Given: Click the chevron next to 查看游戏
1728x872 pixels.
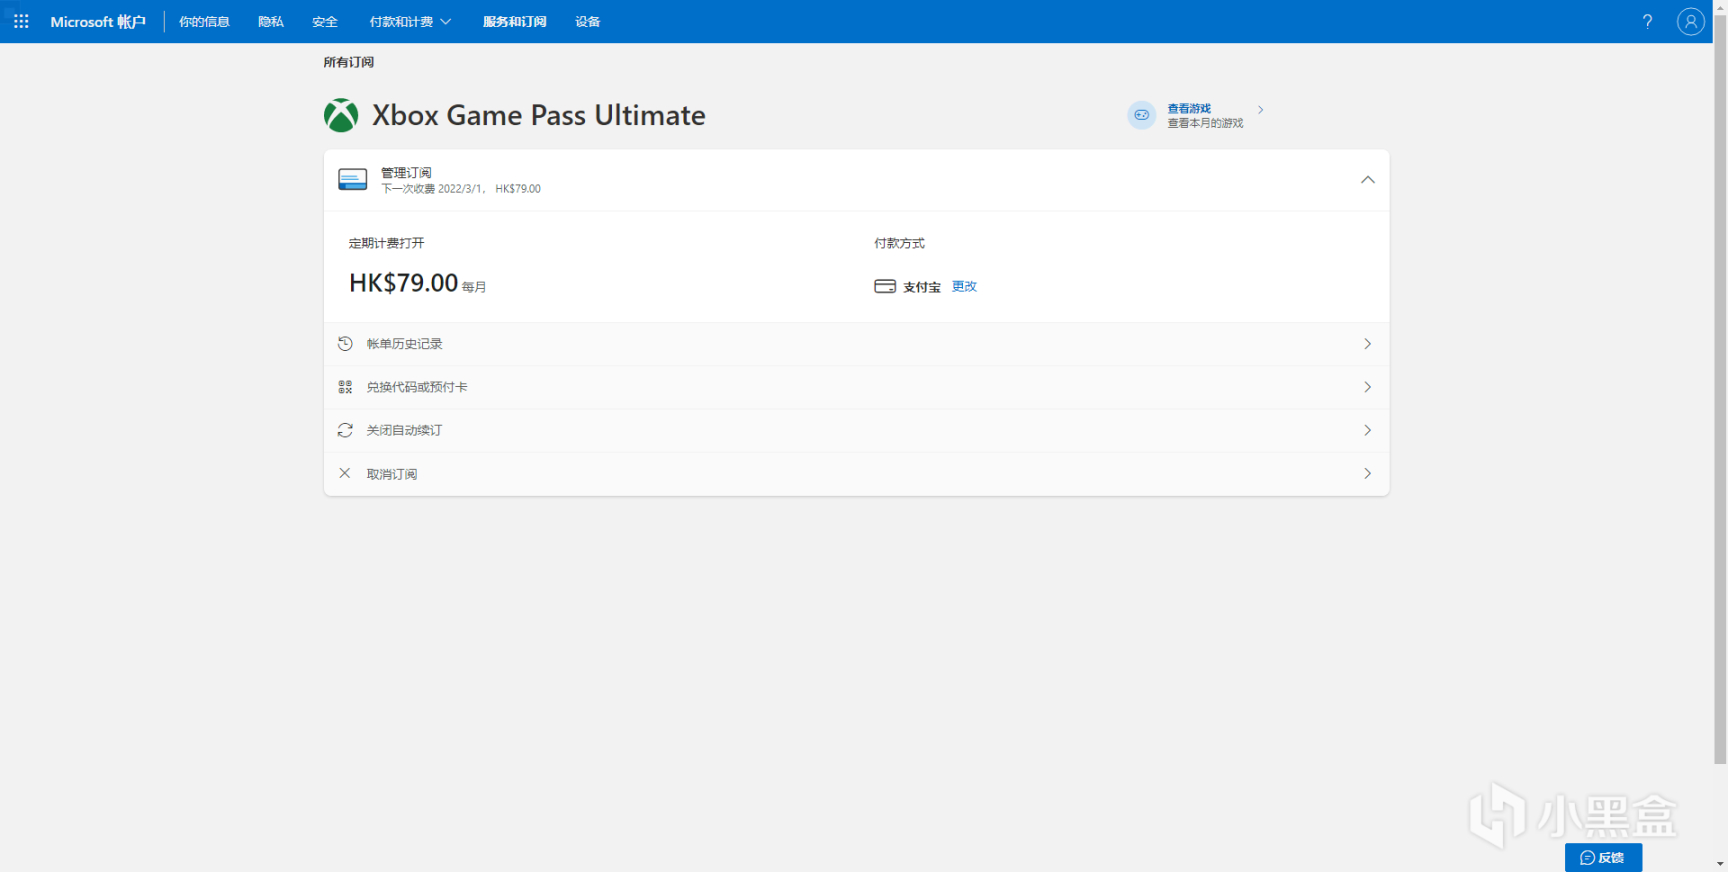Looking at the screenshot, I should [1260, 110].
